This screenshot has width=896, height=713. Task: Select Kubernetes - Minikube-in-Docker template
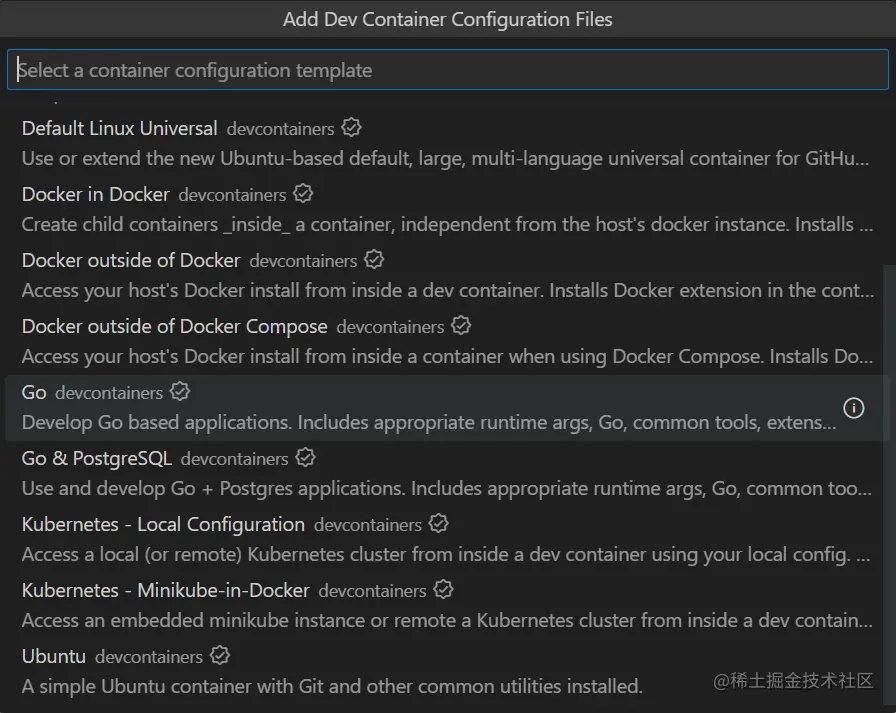click(x=166, y=591)
